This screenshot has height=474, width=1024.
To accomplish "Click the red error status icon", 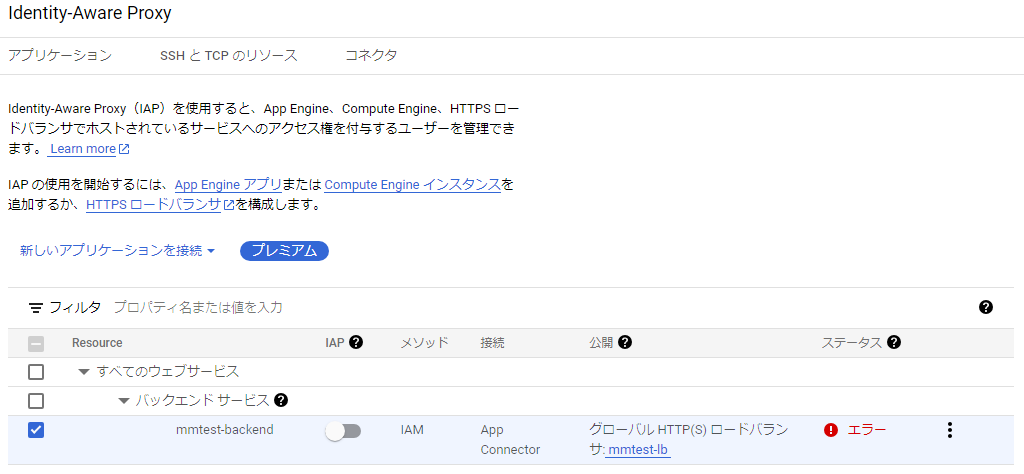I will click(831, 430).
